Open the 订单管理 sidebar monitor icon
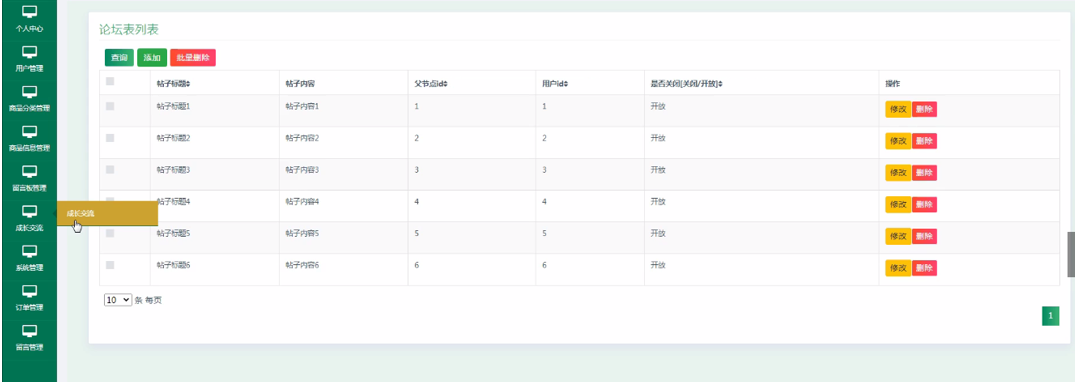This screenshot has width=1075, height=382. coord(29,291)
